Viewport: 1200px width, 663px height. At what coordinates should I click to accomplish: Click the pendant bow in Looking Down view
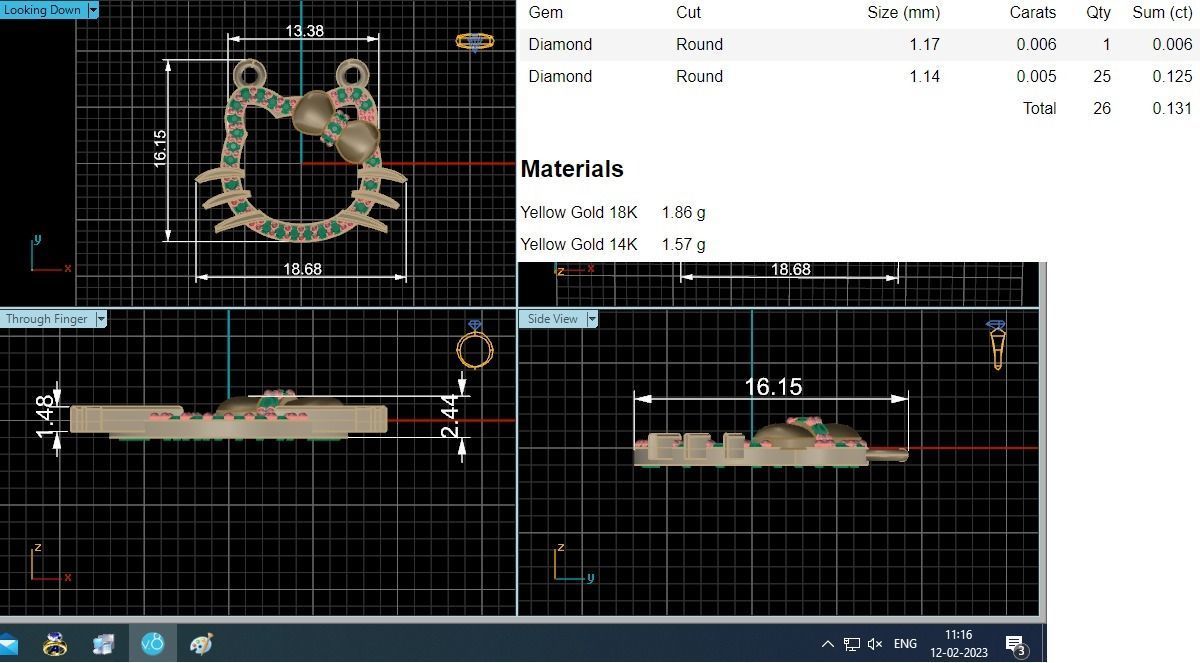coord(338,125)
